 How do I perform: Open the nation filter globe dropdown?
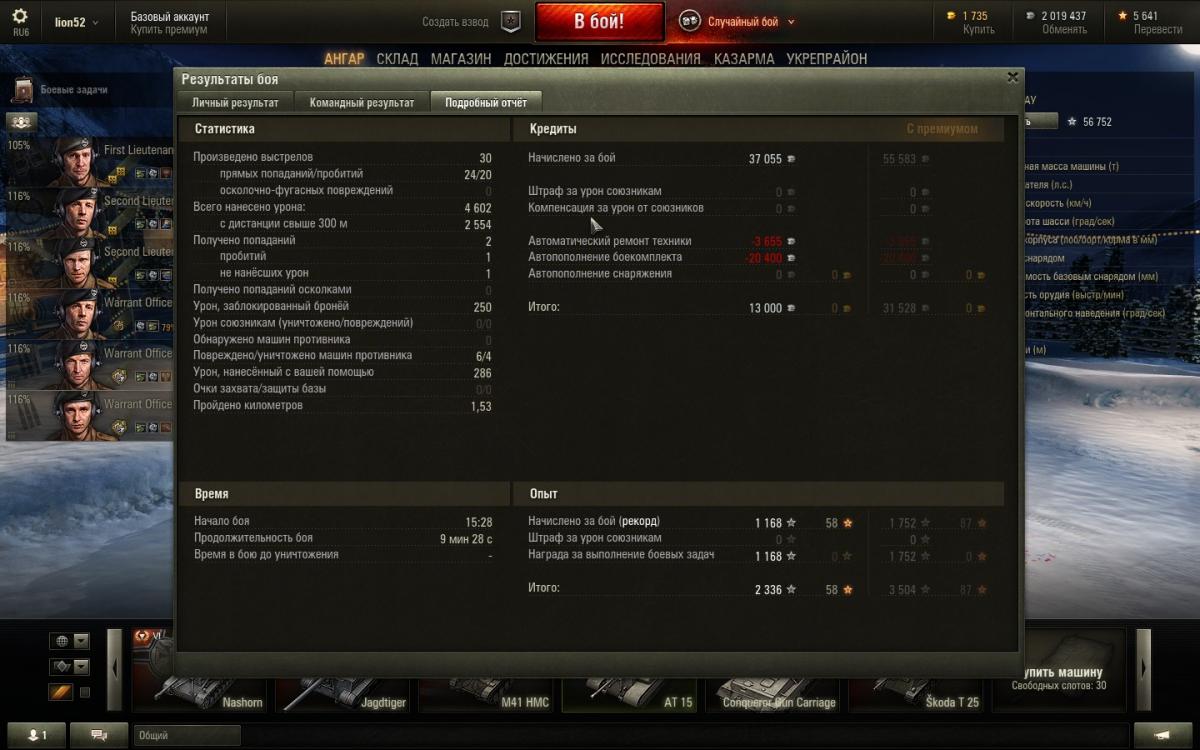click(70, 641)
